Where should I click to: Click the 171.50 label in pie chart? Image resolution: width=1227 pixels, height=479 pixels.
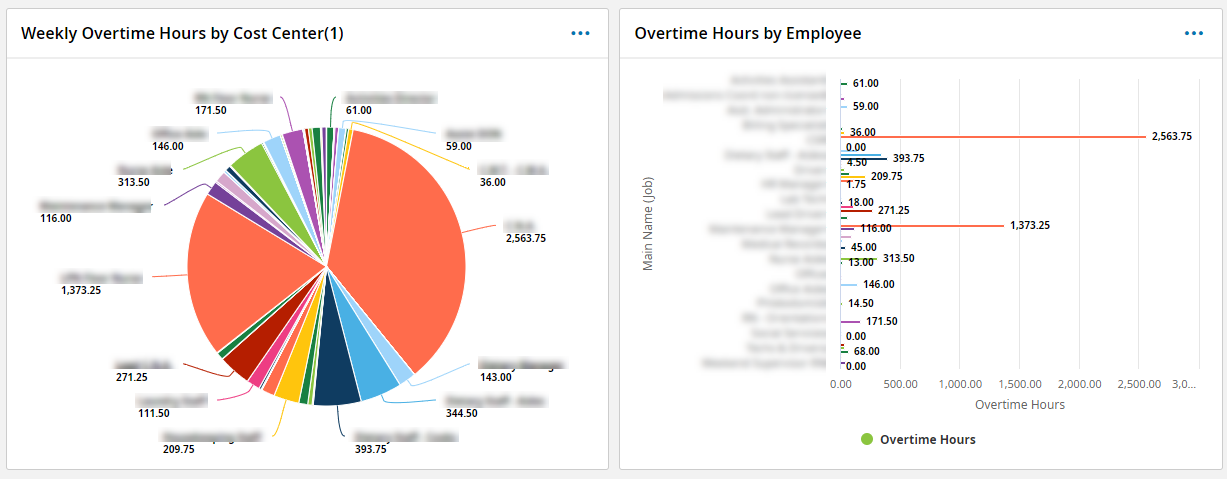(x=211, y=110)
